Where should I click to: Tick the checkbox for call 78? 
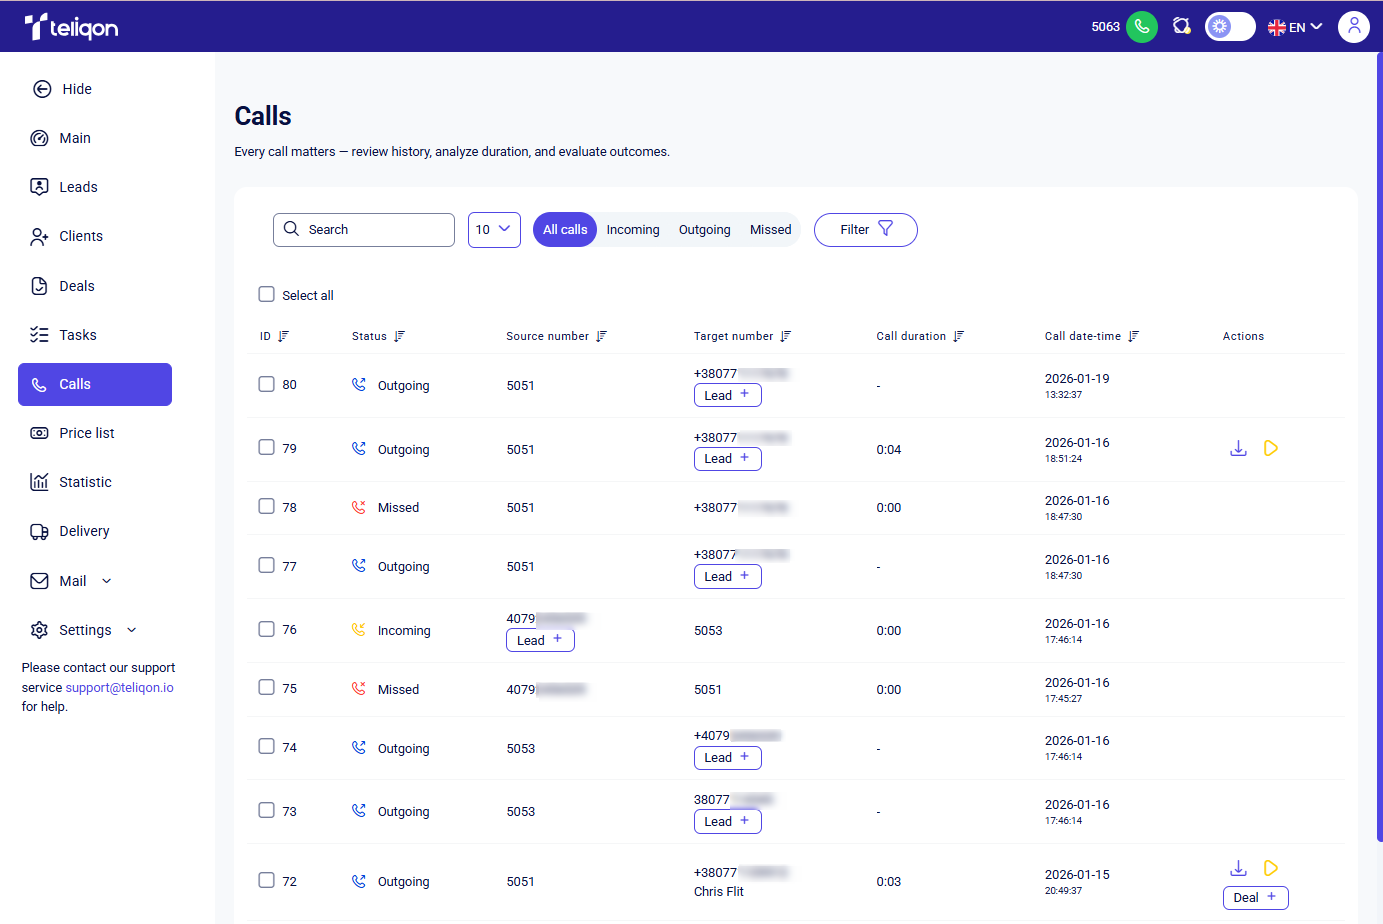pos(266,506)
